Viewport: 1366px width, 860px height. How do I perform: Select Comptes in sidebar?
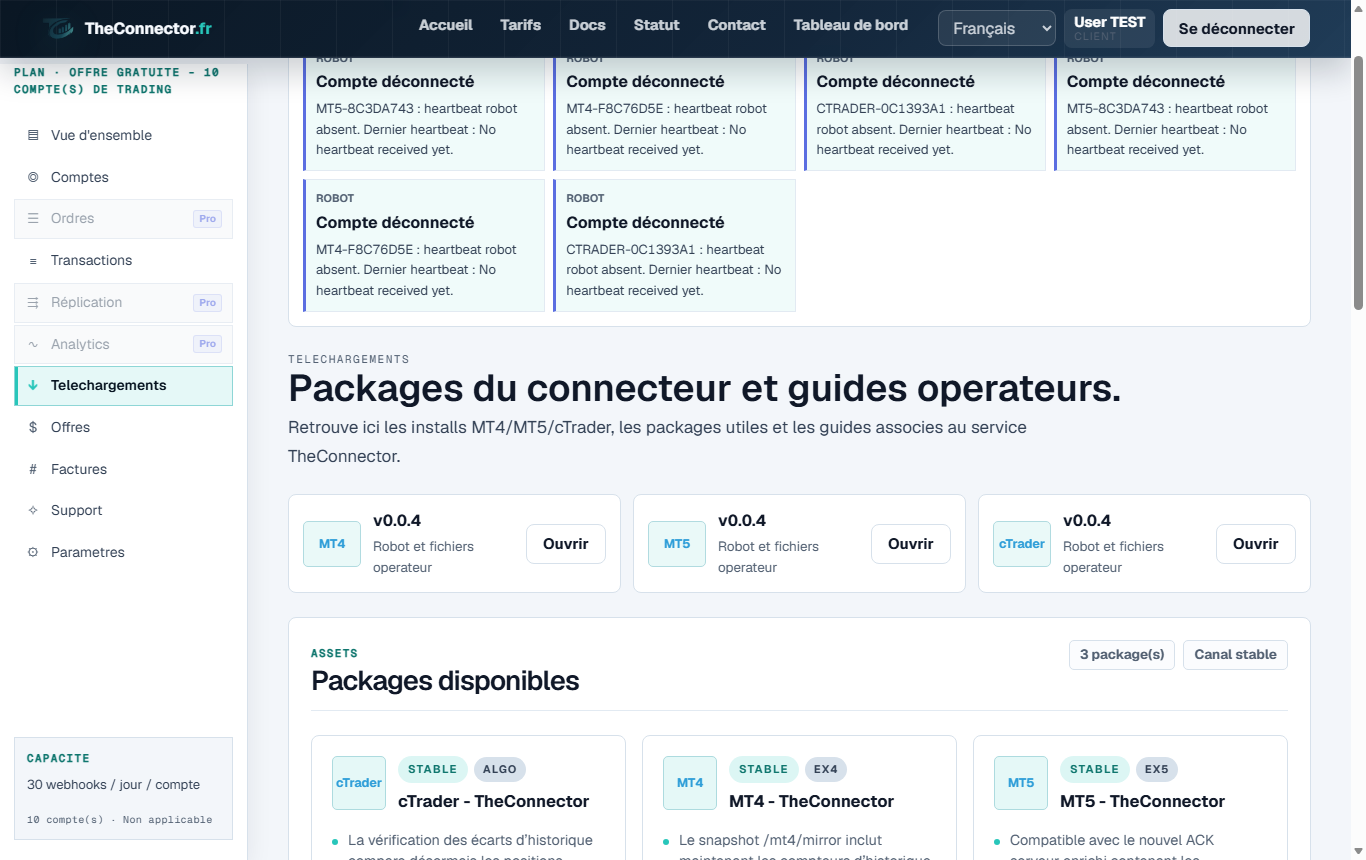[x=124, y=177]
